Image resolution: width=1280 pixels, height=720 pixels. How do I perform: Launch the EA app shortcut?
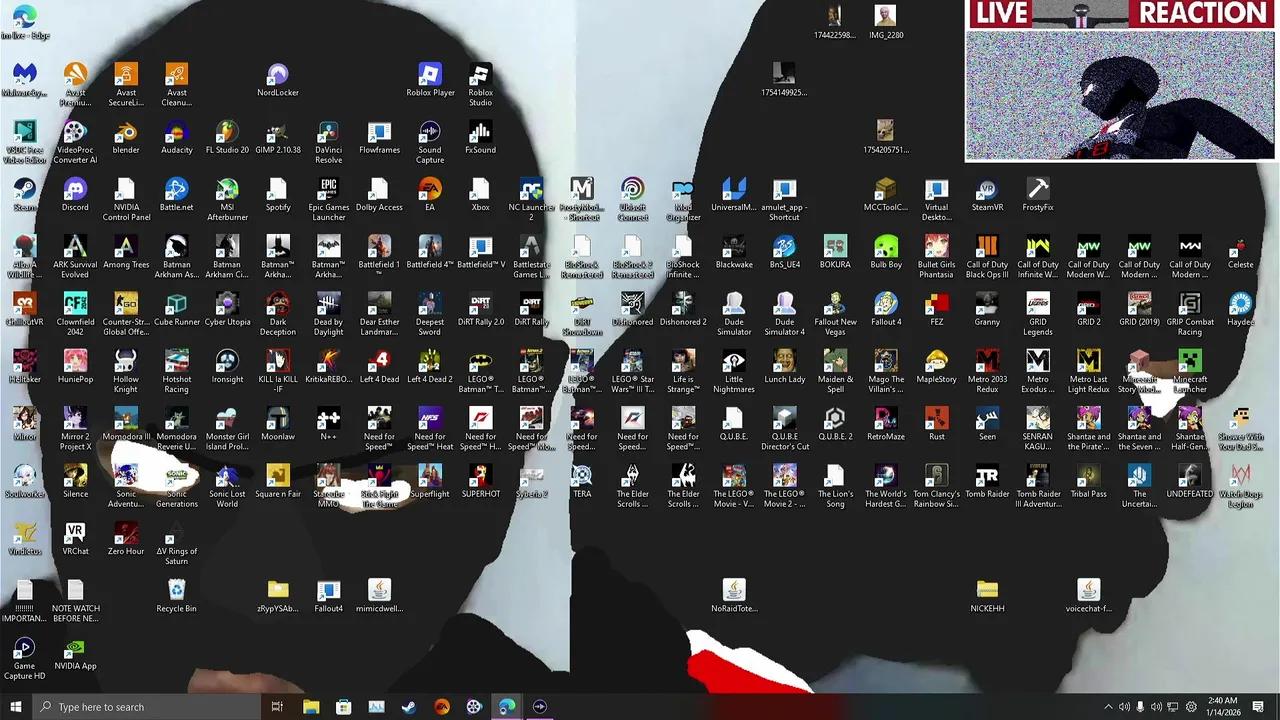tap(430, 195)
